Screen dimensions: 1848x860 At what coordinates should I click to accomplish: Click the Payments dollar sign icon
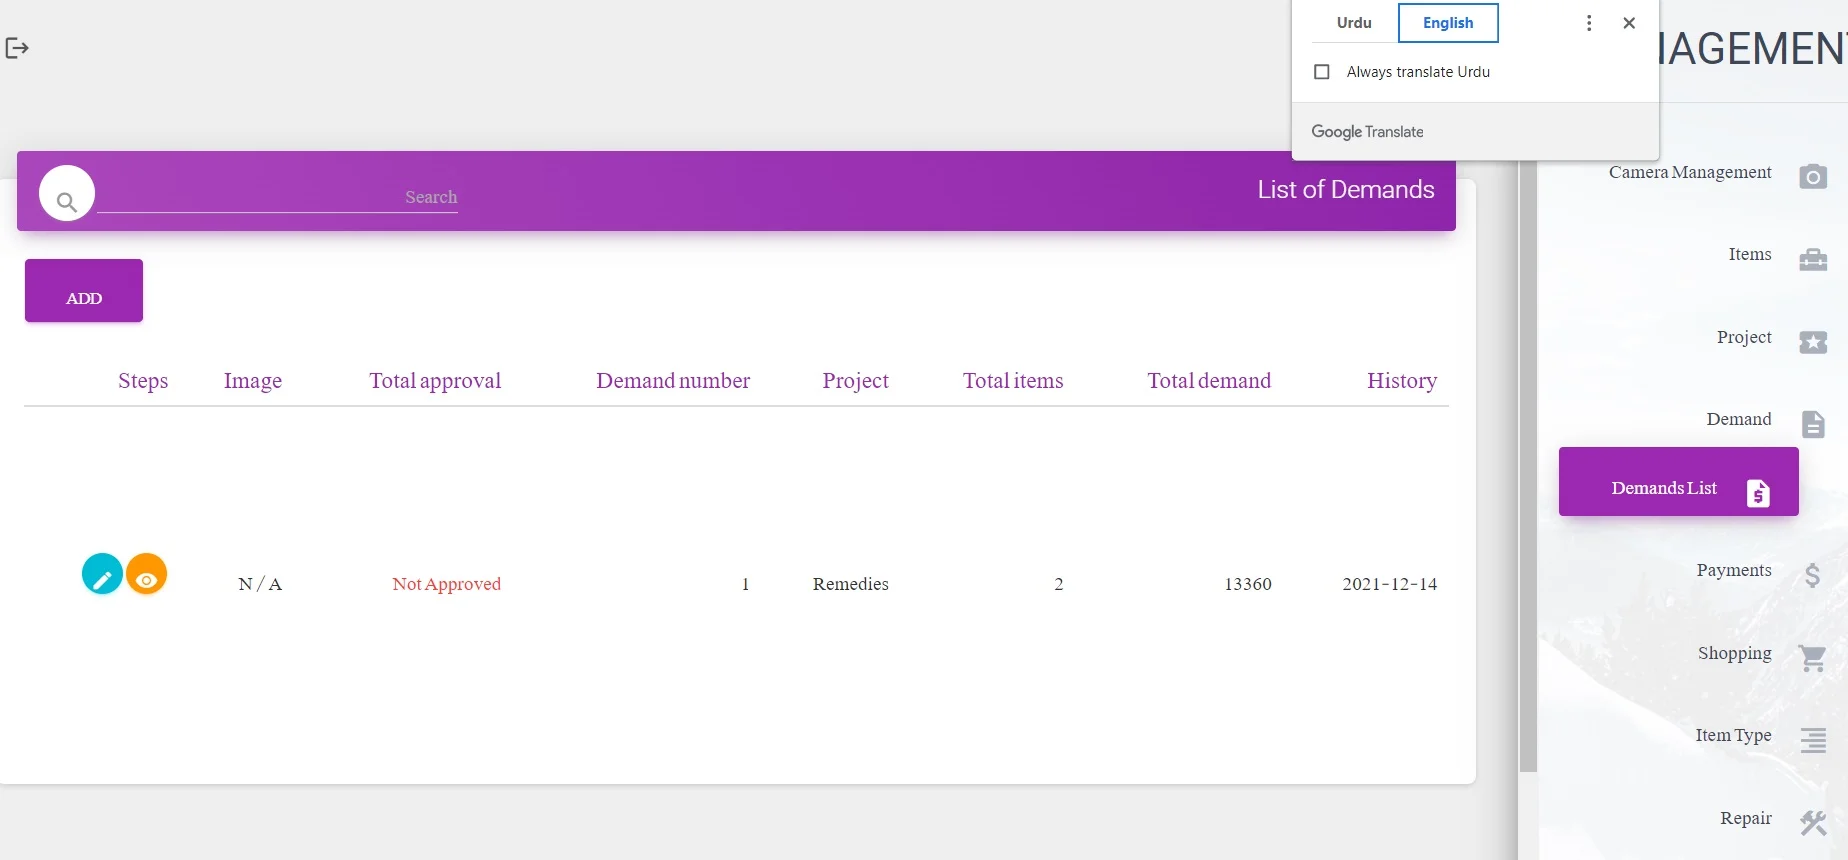[x=1812, y=575]
